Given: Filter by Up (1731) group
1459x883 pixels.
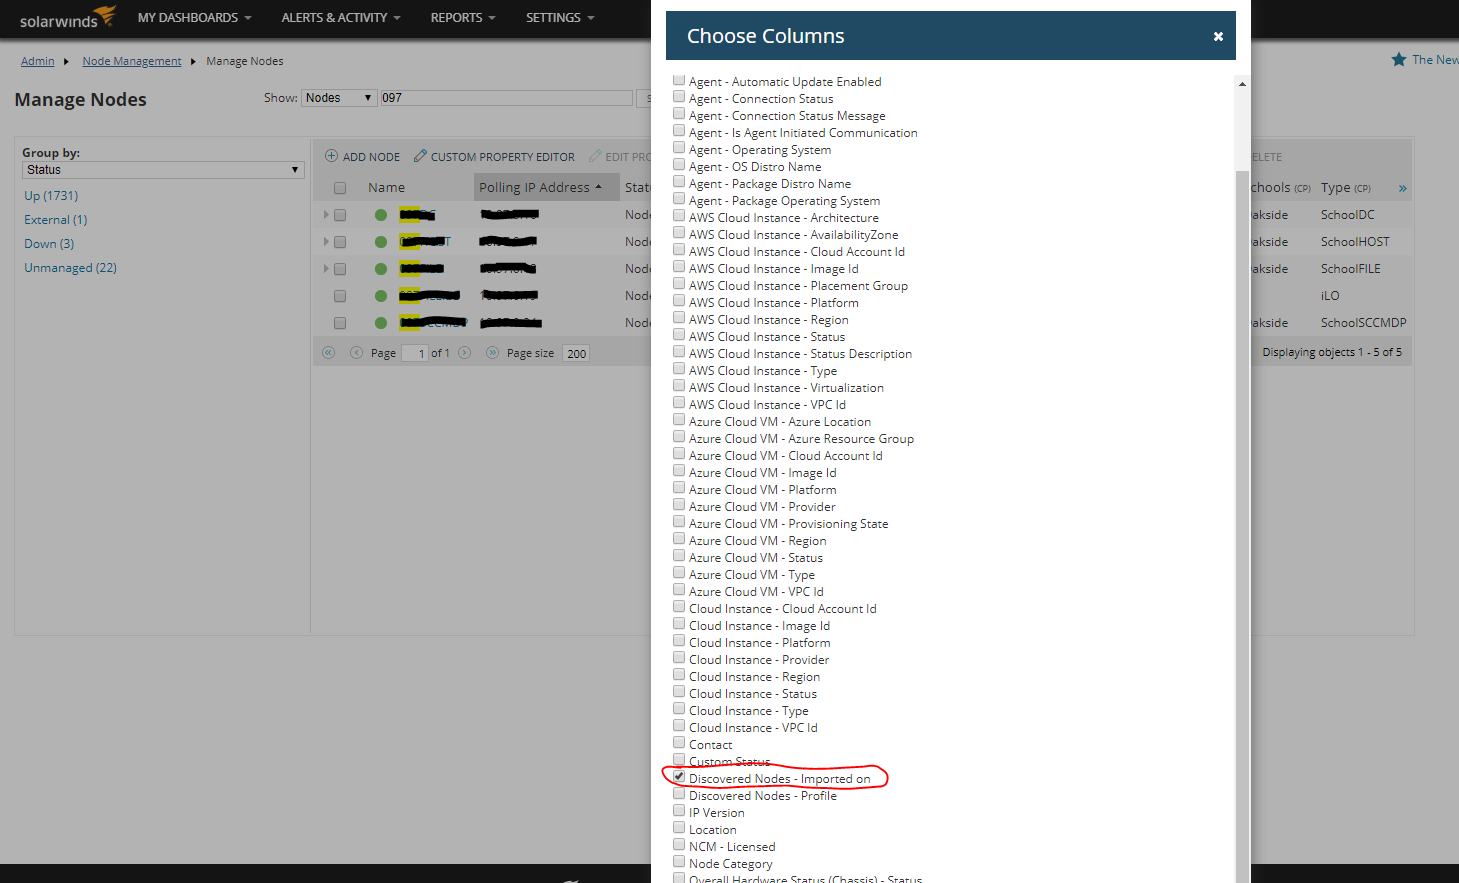Looking at the screenshot, I should (x=51, y=196).
